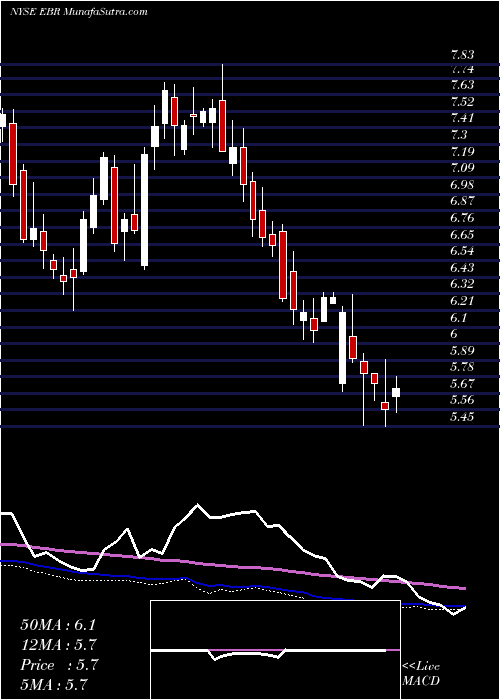Screen dimensions: 500x700
Task: Click the 7.41 price axis label
Action: pyautogui.click(x=462, y=118)
